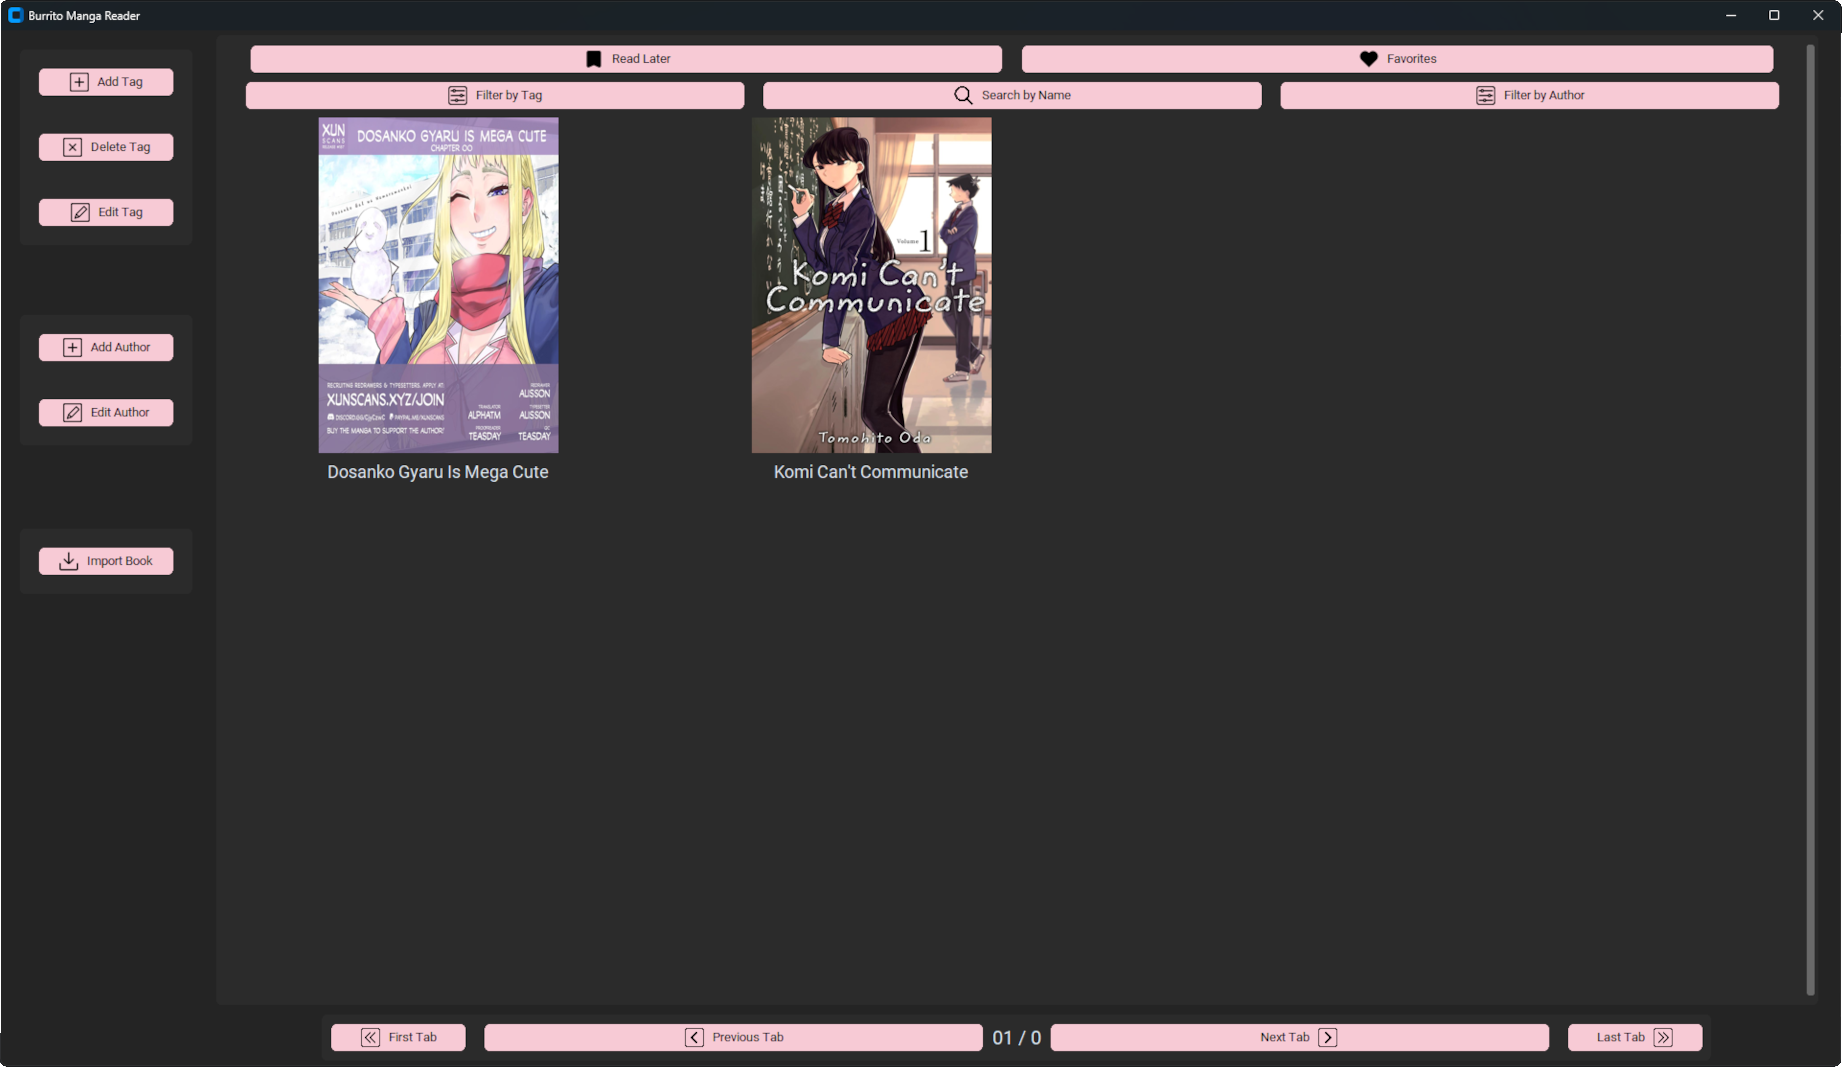Click the Burrito Manga Reader app icon
Viewport: 1842px width, 1067px height.
(15, 15)
